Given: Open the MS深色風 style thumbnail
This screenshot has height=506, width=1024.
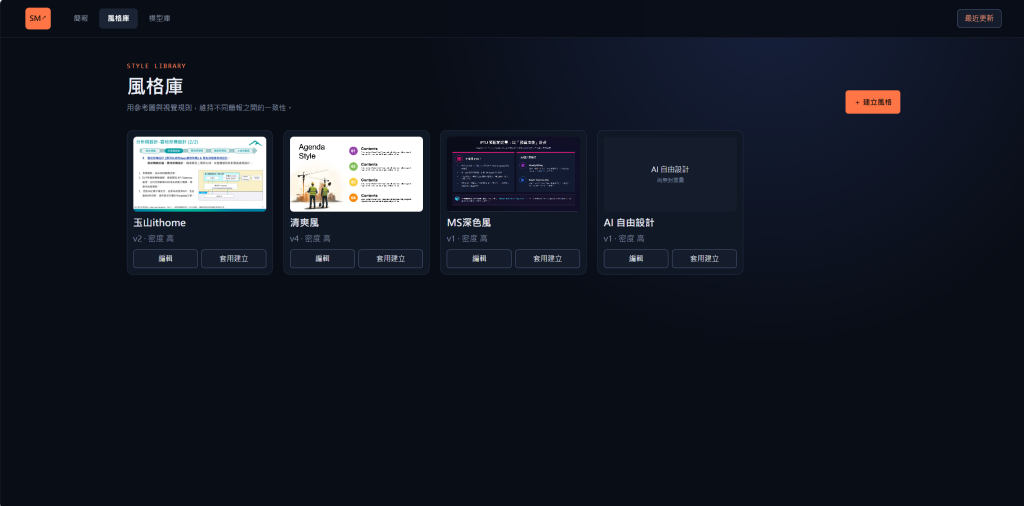Looking at the screenshot, I should pos(513,174).
